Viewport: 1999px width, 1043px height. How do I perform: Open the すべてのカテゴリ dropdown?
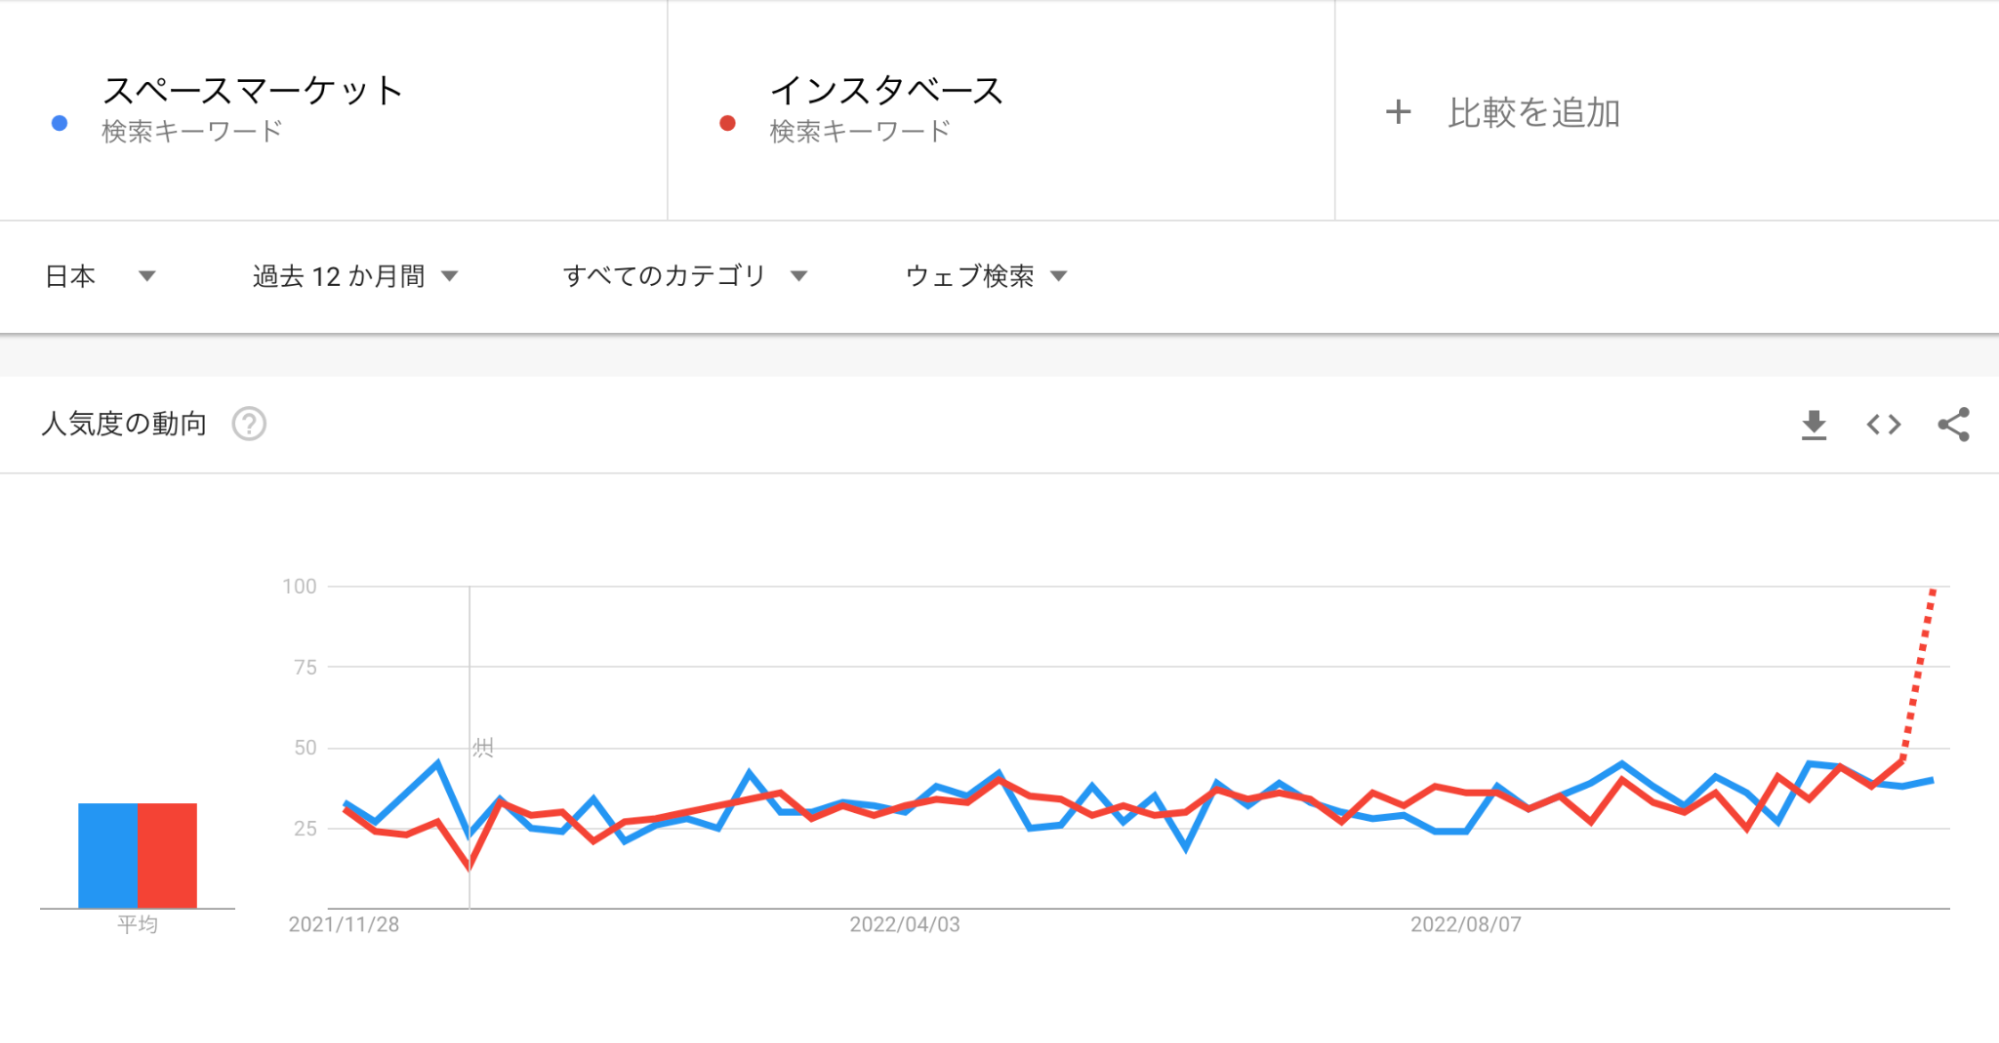click(x=685, y=276)
